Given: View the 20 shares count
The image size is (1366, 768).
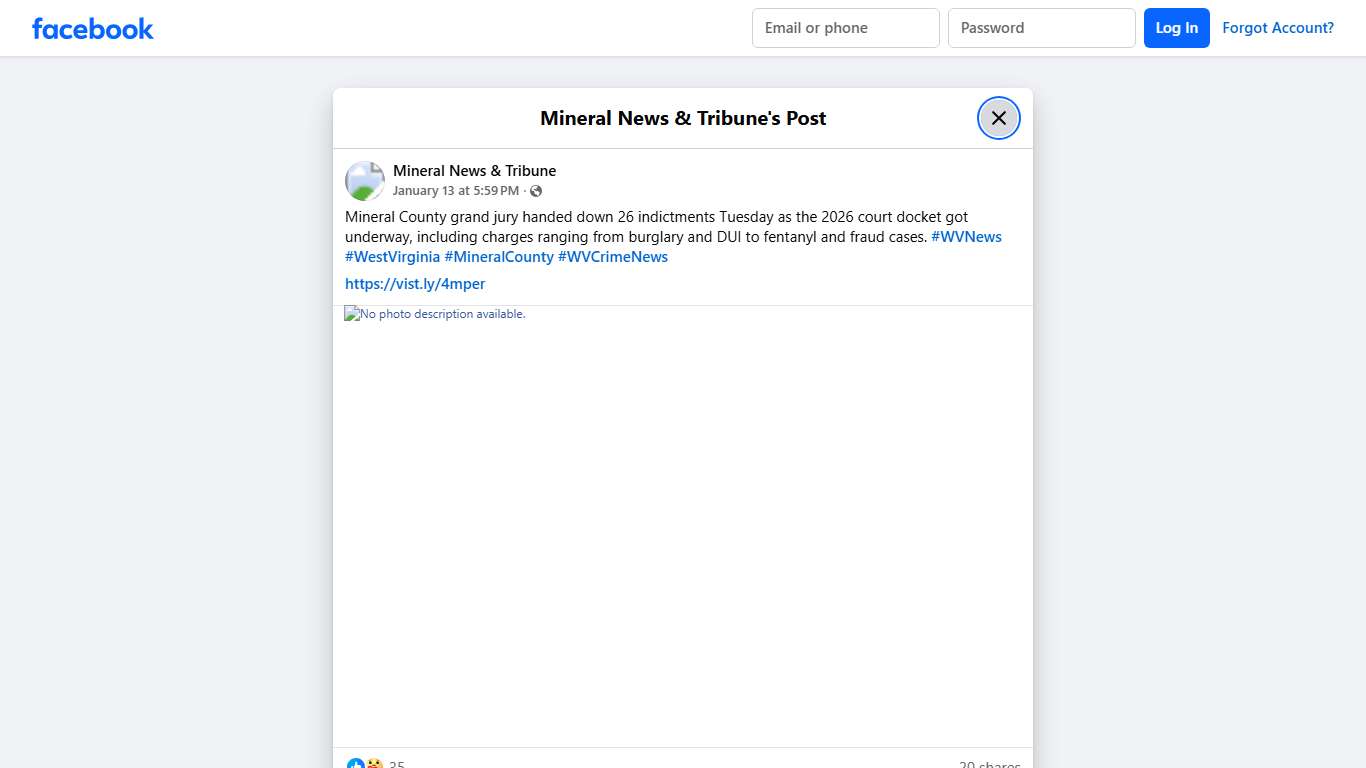Looking at the screenshot, I should pos(989,764).
